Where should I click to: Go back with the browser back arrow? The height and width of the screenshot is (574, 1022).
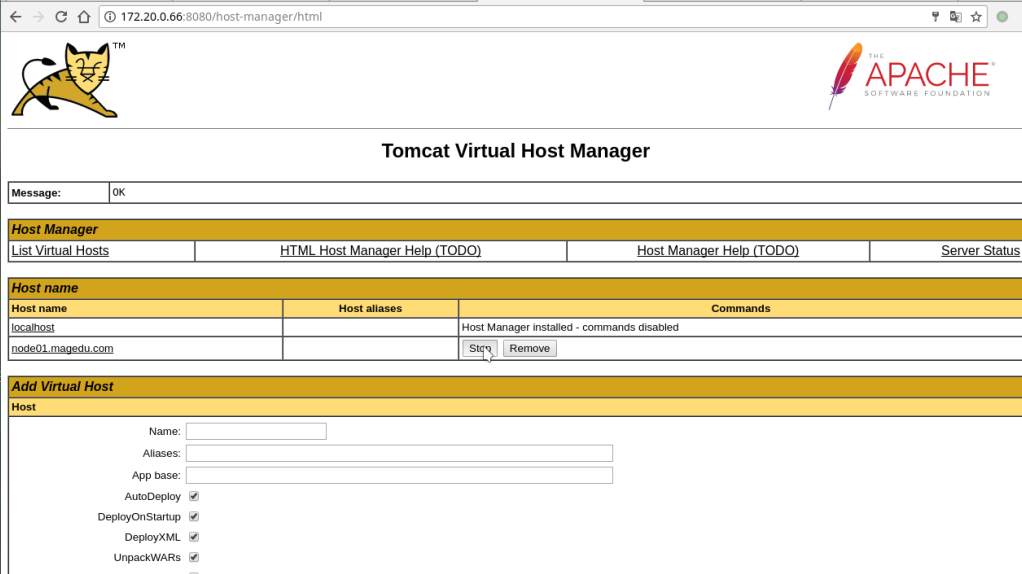point(16,17)
